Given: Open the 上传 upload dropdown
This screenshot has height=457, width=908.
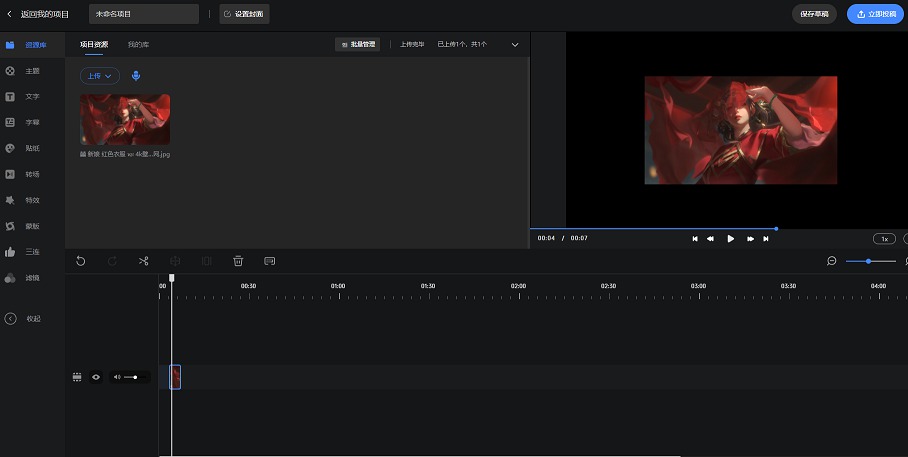Looking at the screenshot, I should [100, 76].
